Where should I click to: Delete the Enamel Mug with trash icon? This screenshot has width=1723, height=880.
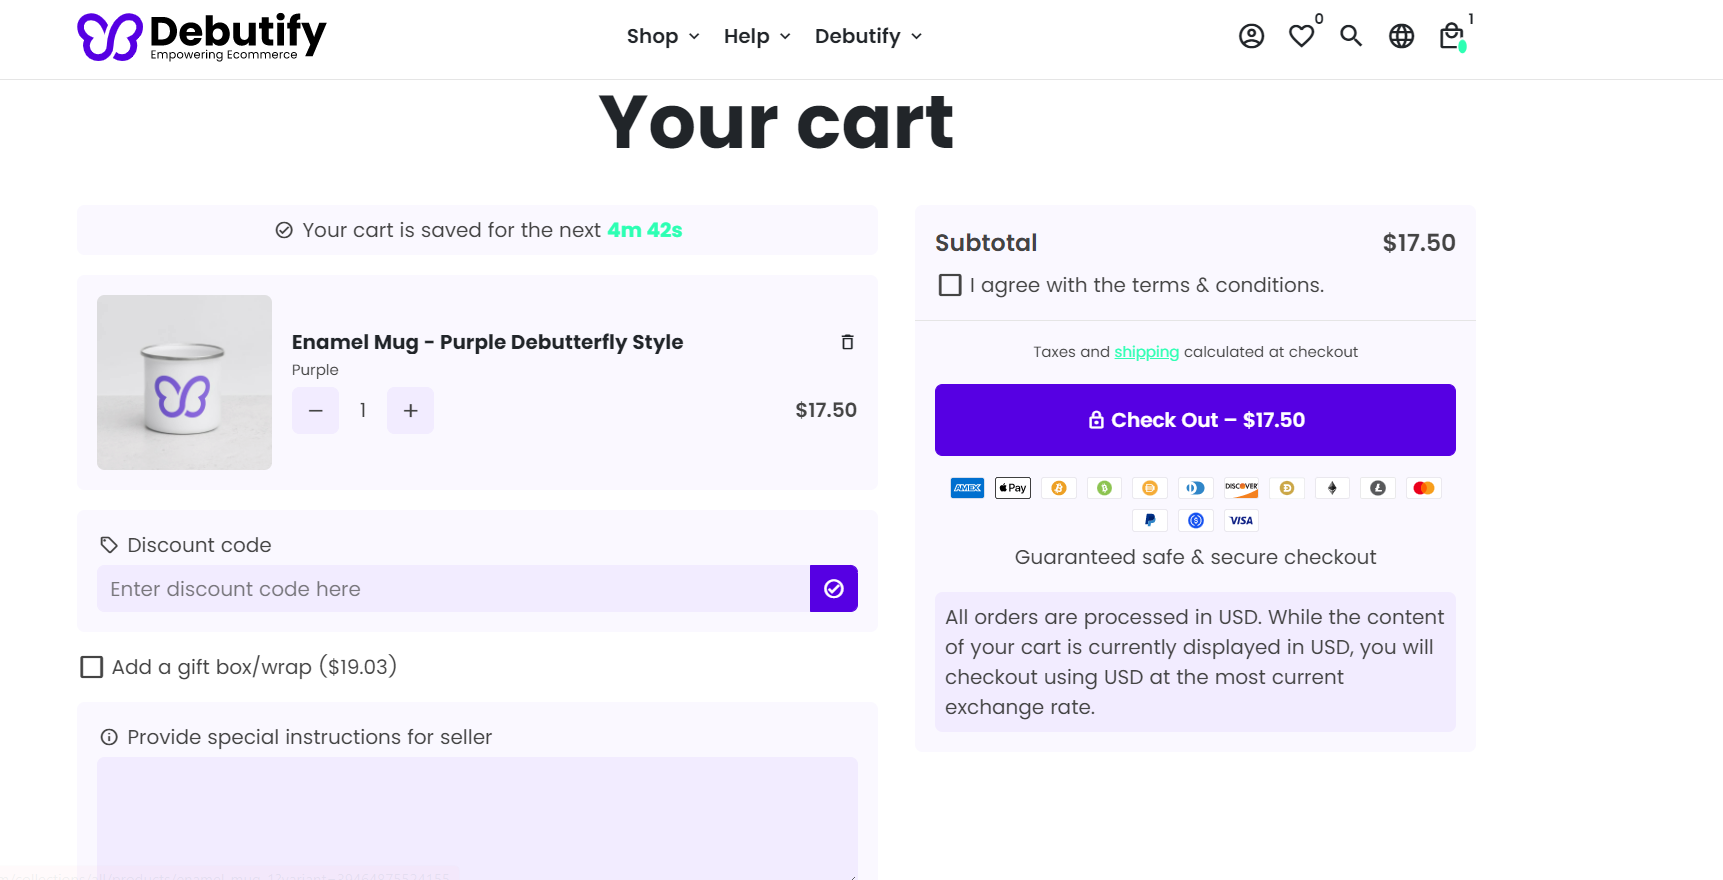click(x=847, y=342)
